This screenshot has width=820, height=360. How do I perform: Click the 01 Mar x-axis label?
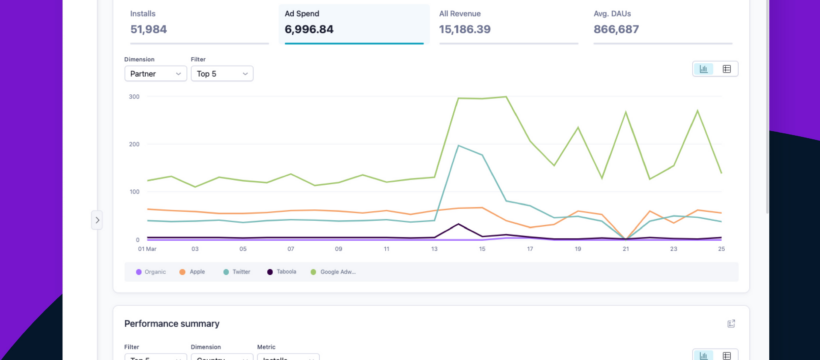pos(147,249)
